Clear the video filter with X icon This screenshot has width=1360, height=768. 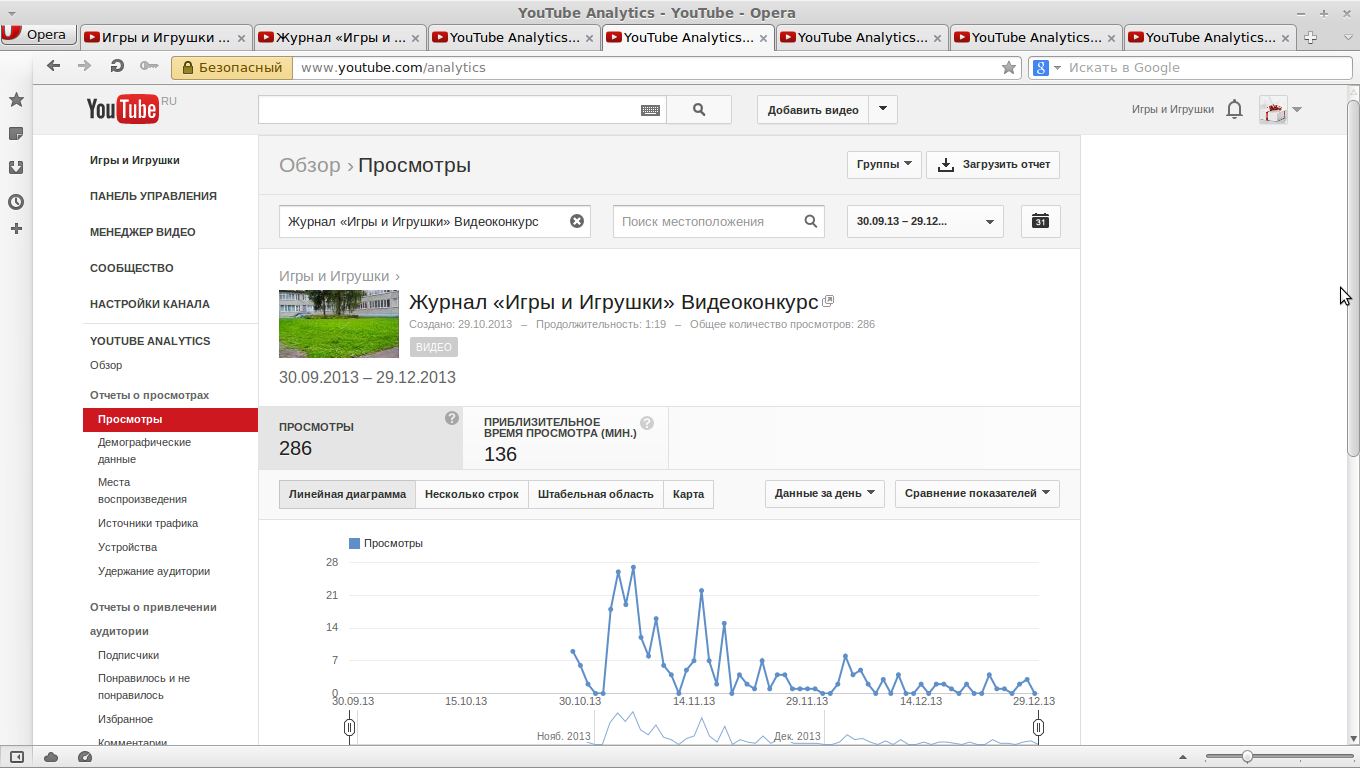click(x=577, y=221)
